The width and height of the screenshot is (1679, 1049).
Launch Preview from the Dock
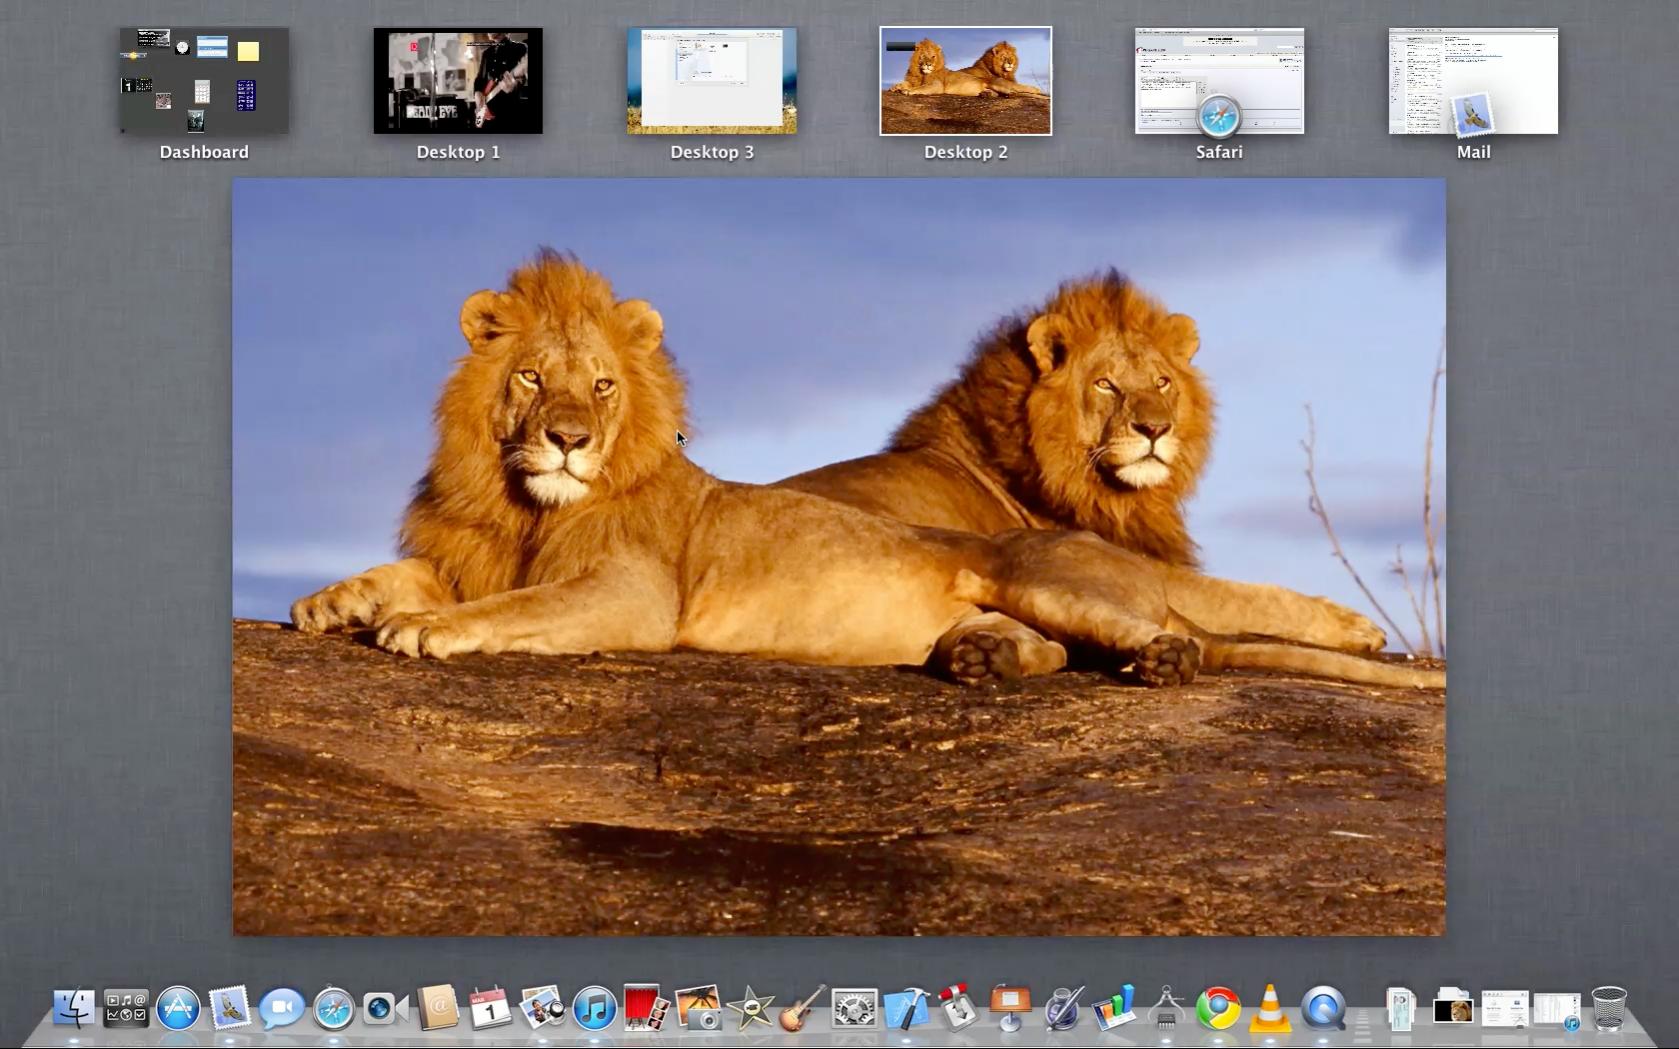(x=542, y=1008)
